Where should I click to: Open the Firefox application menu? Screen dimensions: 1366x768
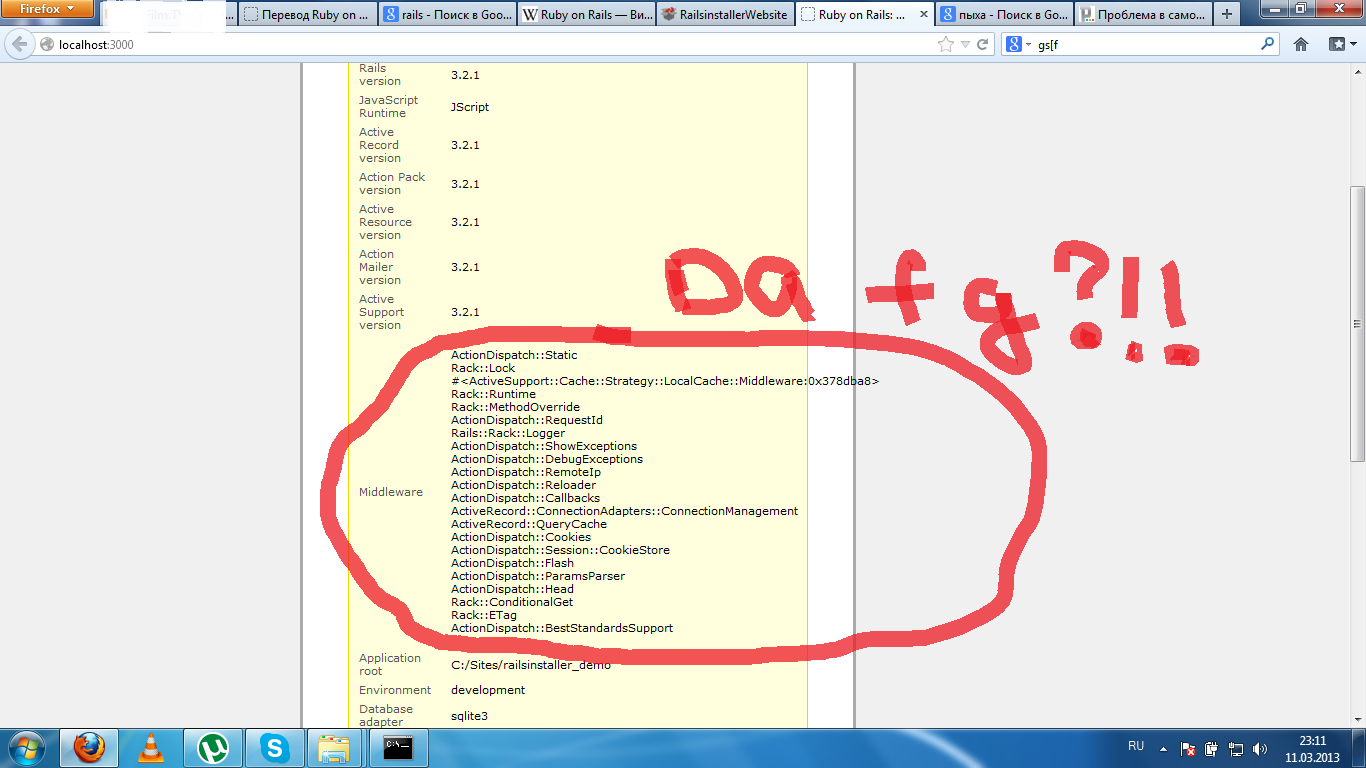pyautogui.click(x=47, y=10)
